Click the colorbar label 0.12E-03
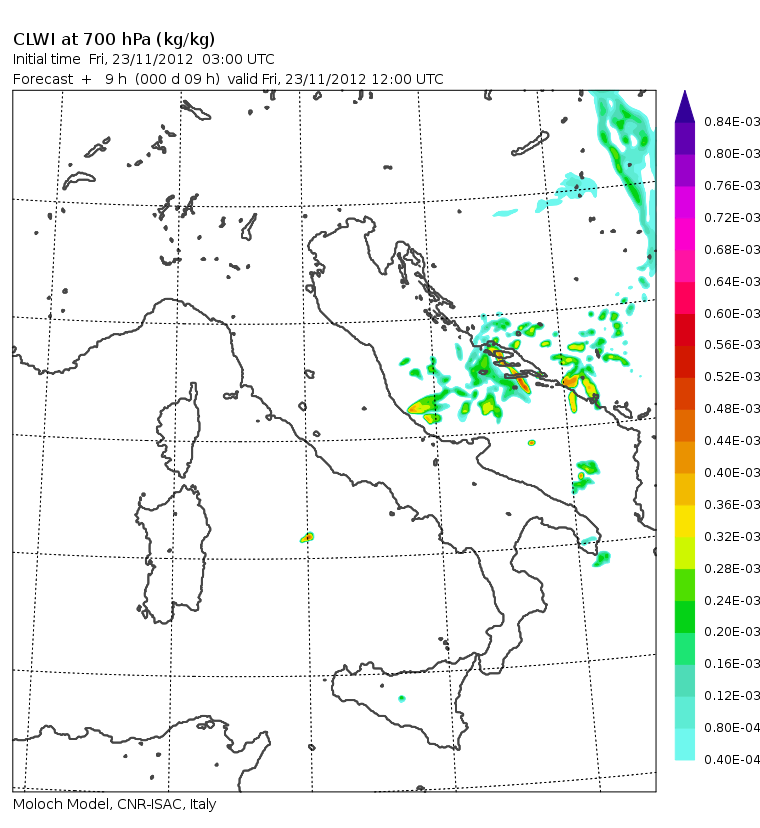 point(732,695)
